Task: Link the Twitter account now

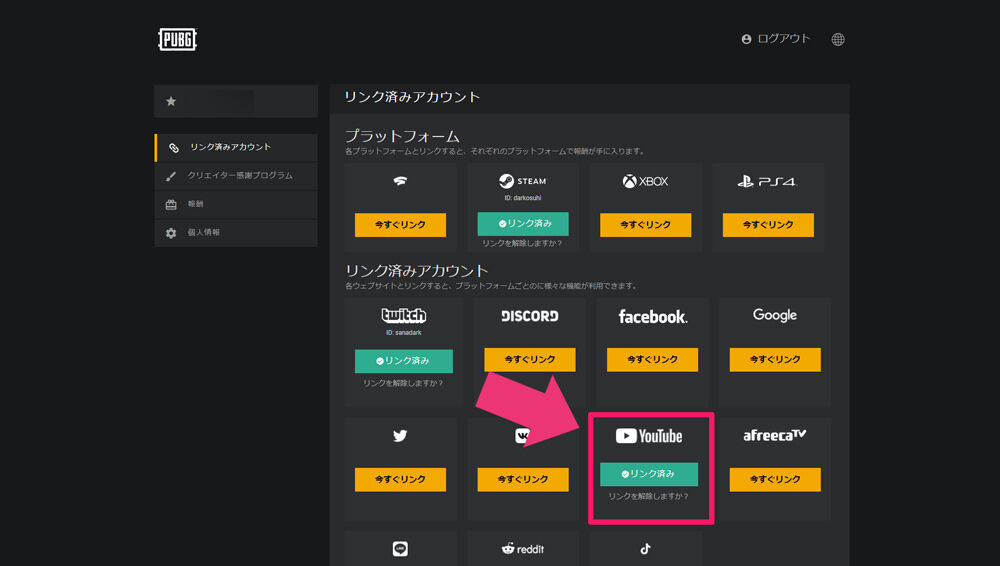Action: tap(400, 479)
